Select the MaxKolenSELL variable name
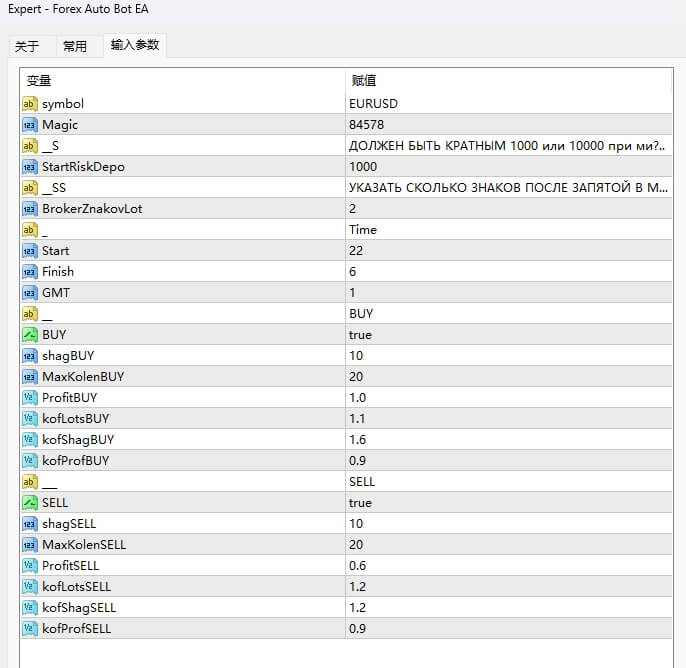The image size is (686, 668). pos(84,545)
